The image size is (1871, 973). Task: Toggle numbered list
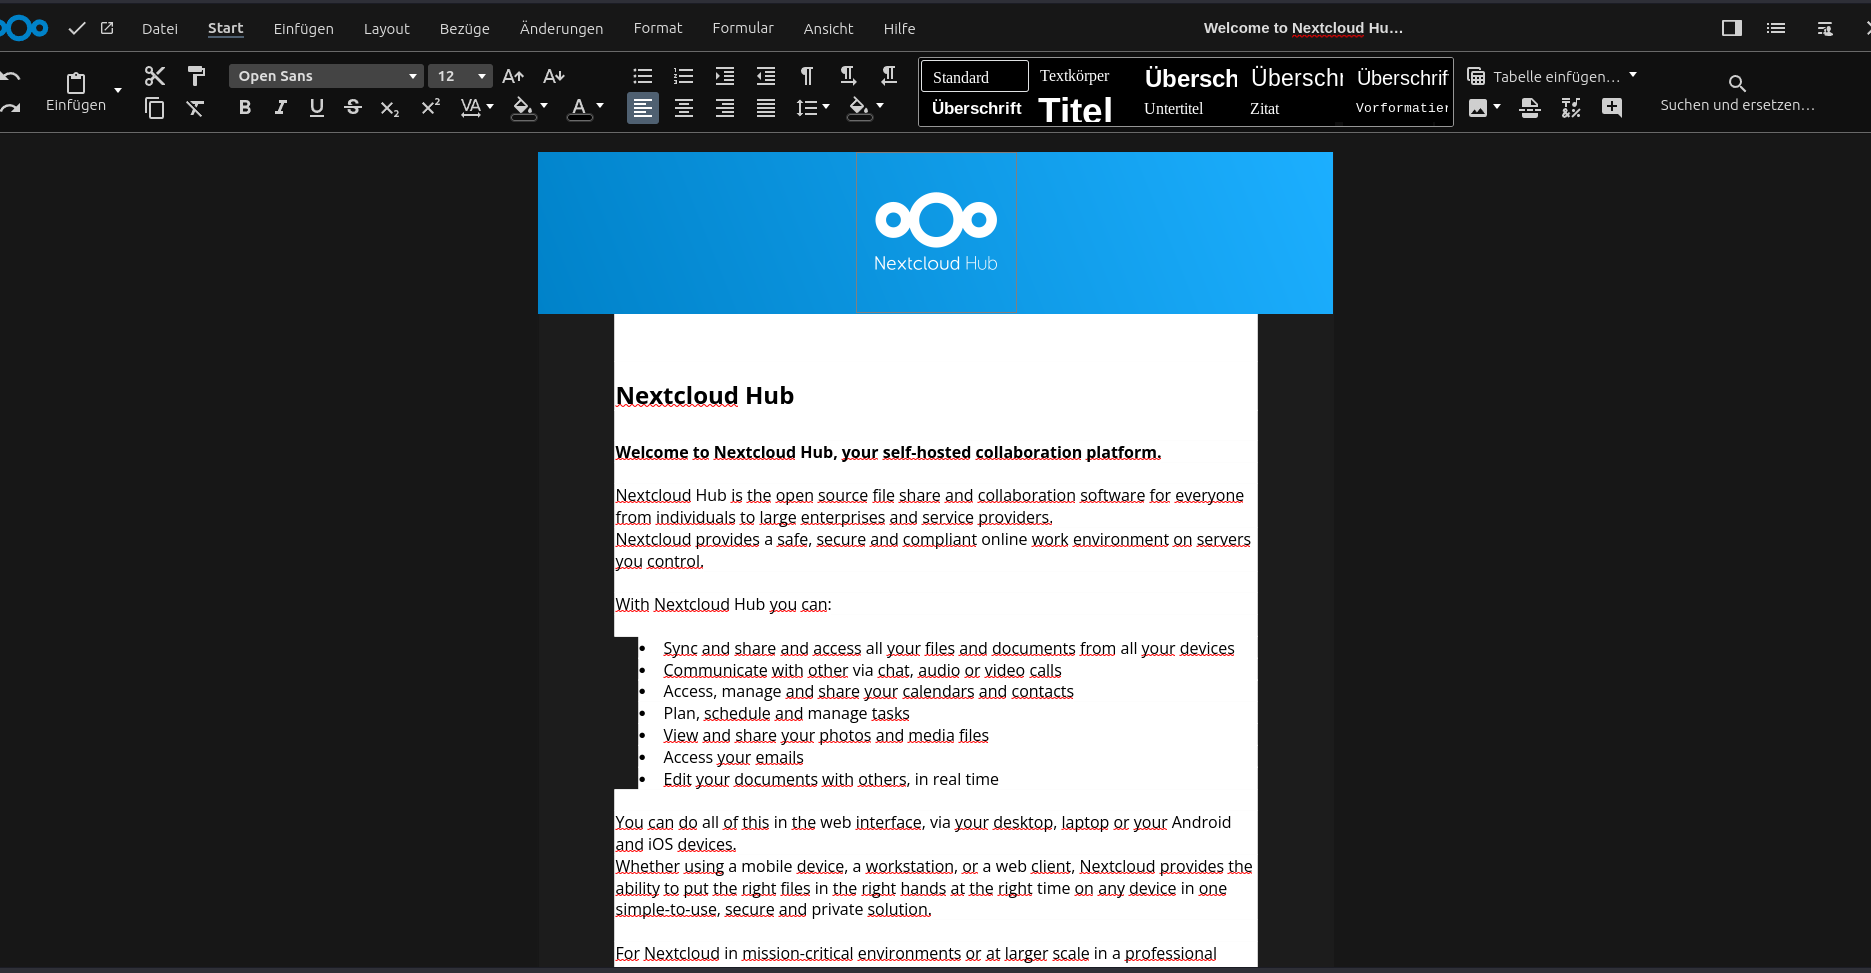[x=684, y=76]
